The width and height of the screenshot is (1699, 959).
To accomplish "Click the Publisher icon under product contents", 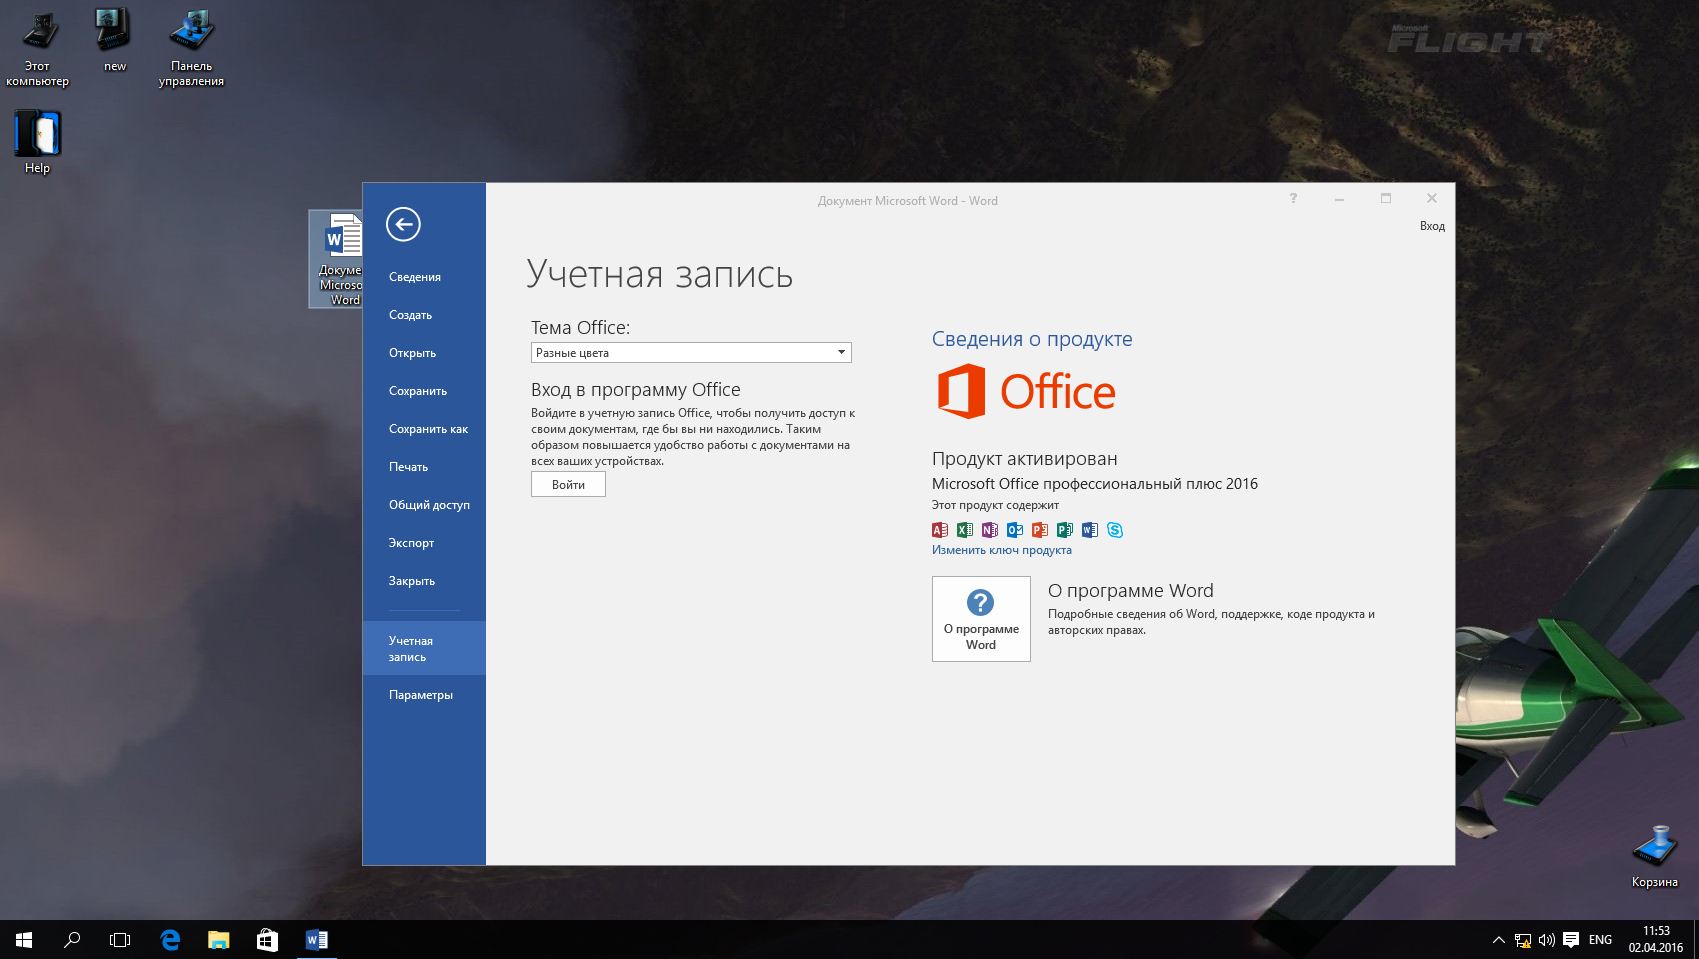I will pyautogui.click(x=1065, y=530).
